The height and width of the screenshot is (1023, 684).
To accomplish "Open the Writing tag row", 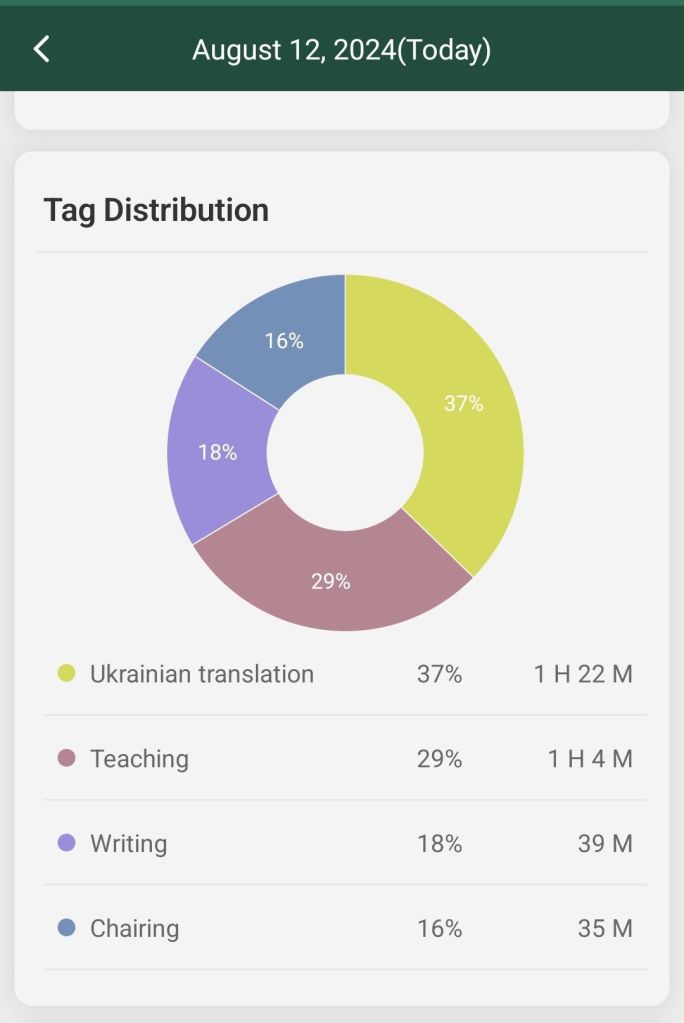I will click(x=128, y=844).
